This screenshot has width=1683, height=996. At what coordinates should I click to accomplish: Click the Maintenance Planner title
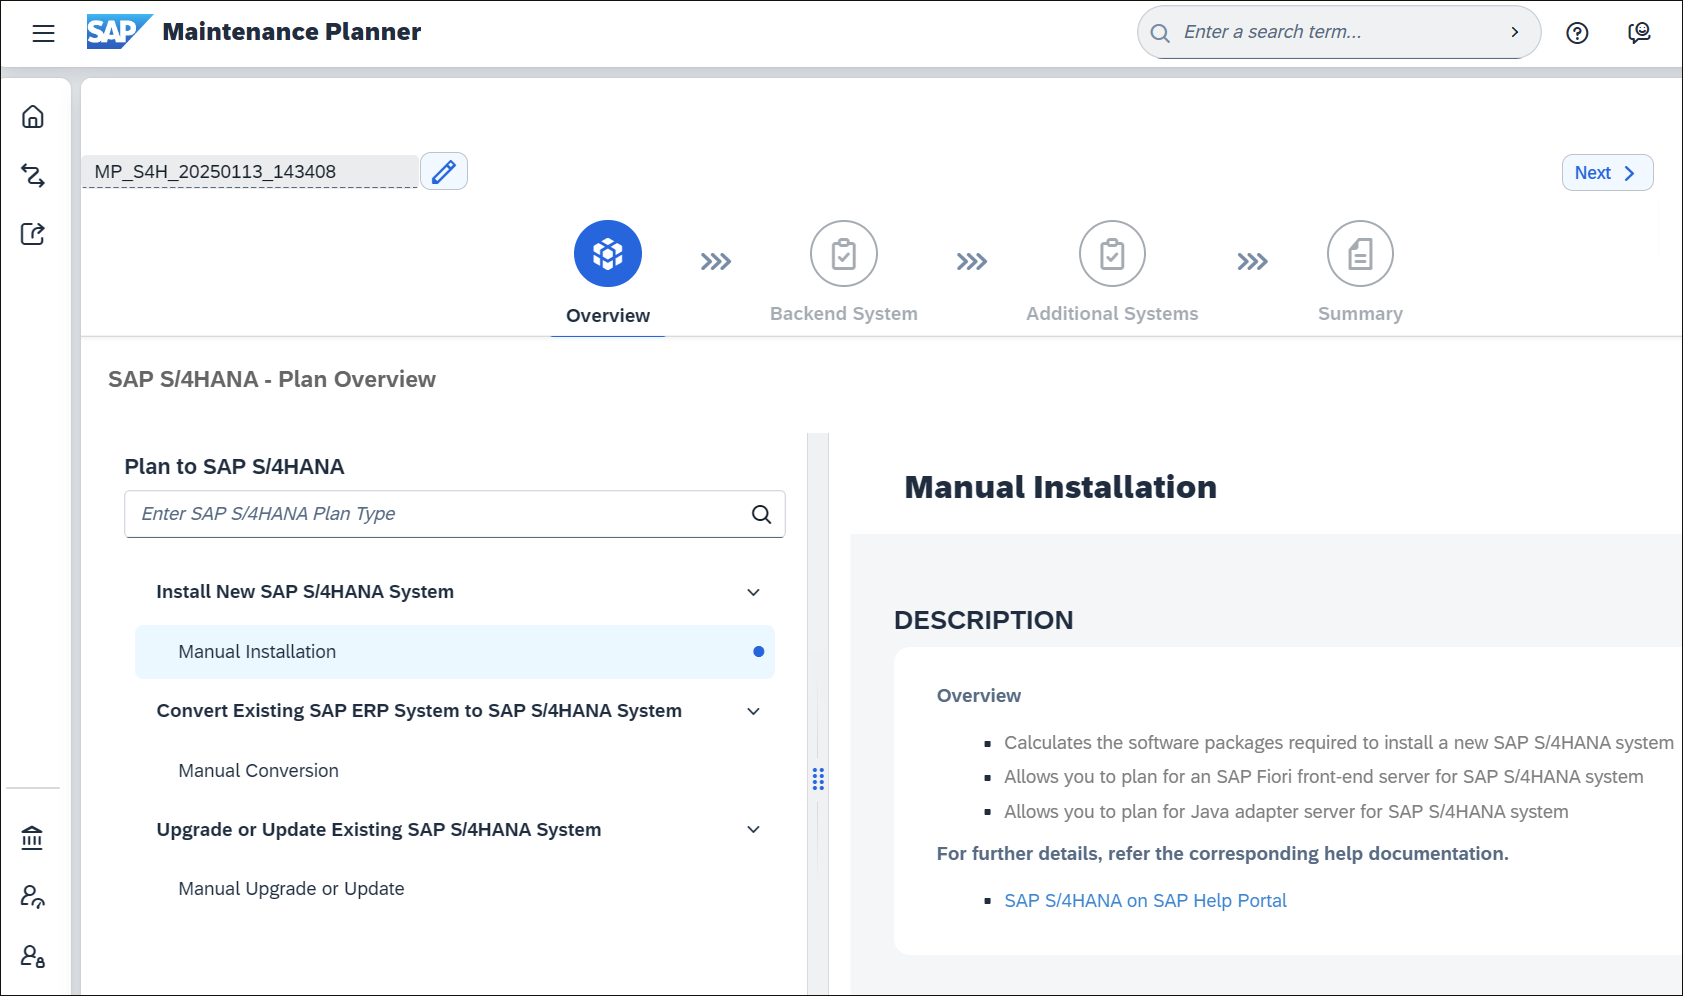pos(292,32)
